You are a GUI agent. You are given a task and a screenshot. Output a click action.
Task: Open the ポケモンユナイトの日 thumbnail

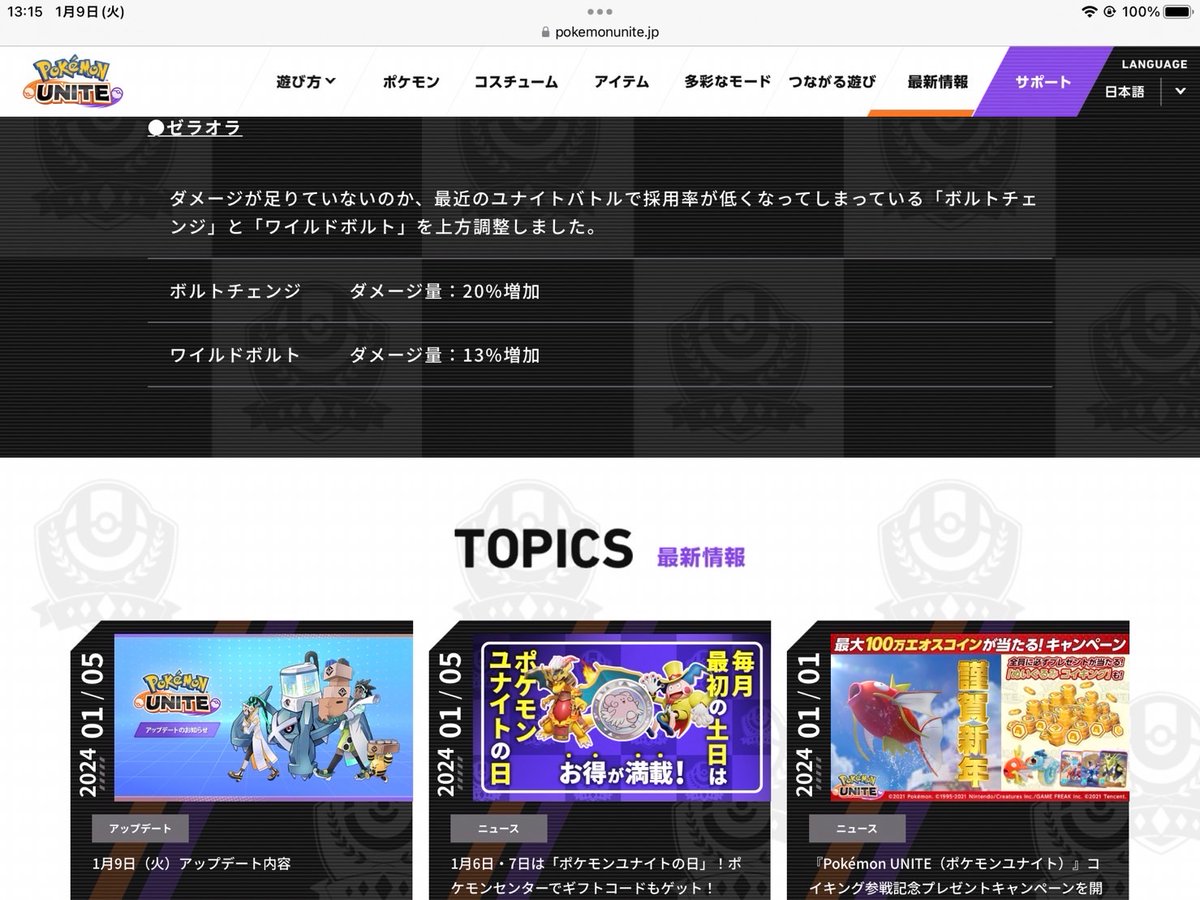pos(622,717)
